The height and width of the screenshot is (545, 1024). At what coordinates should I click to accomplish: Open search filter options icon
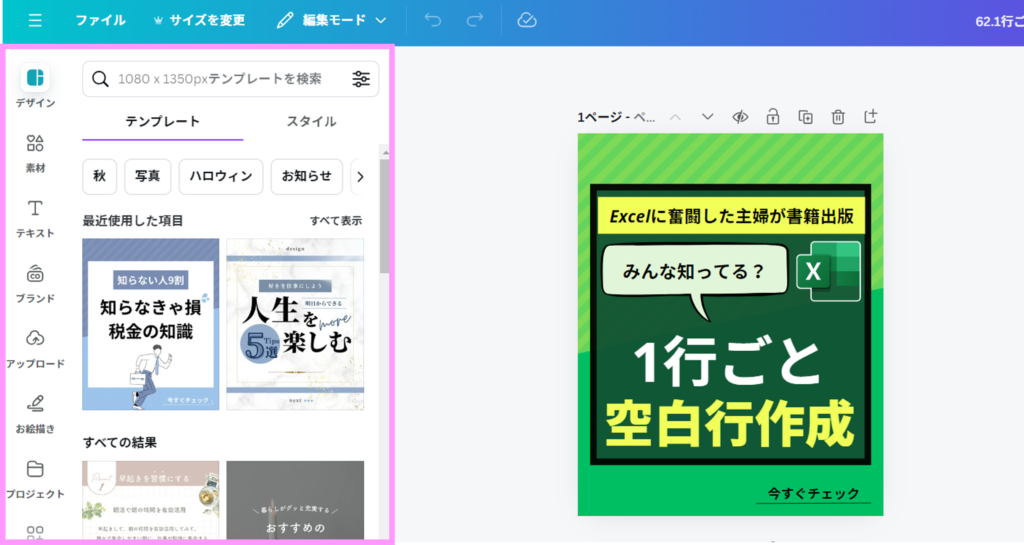[361, 79]
